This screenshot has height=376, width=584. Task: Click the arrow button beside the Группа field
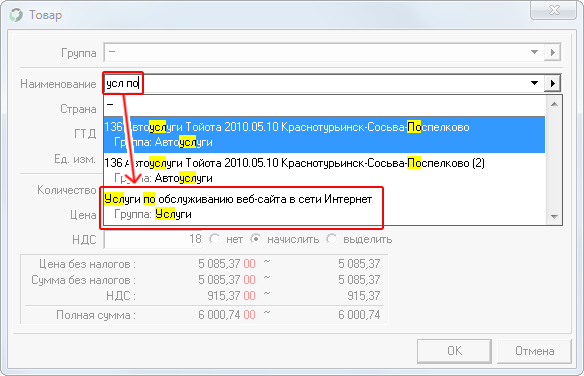[x=552, y=52]
